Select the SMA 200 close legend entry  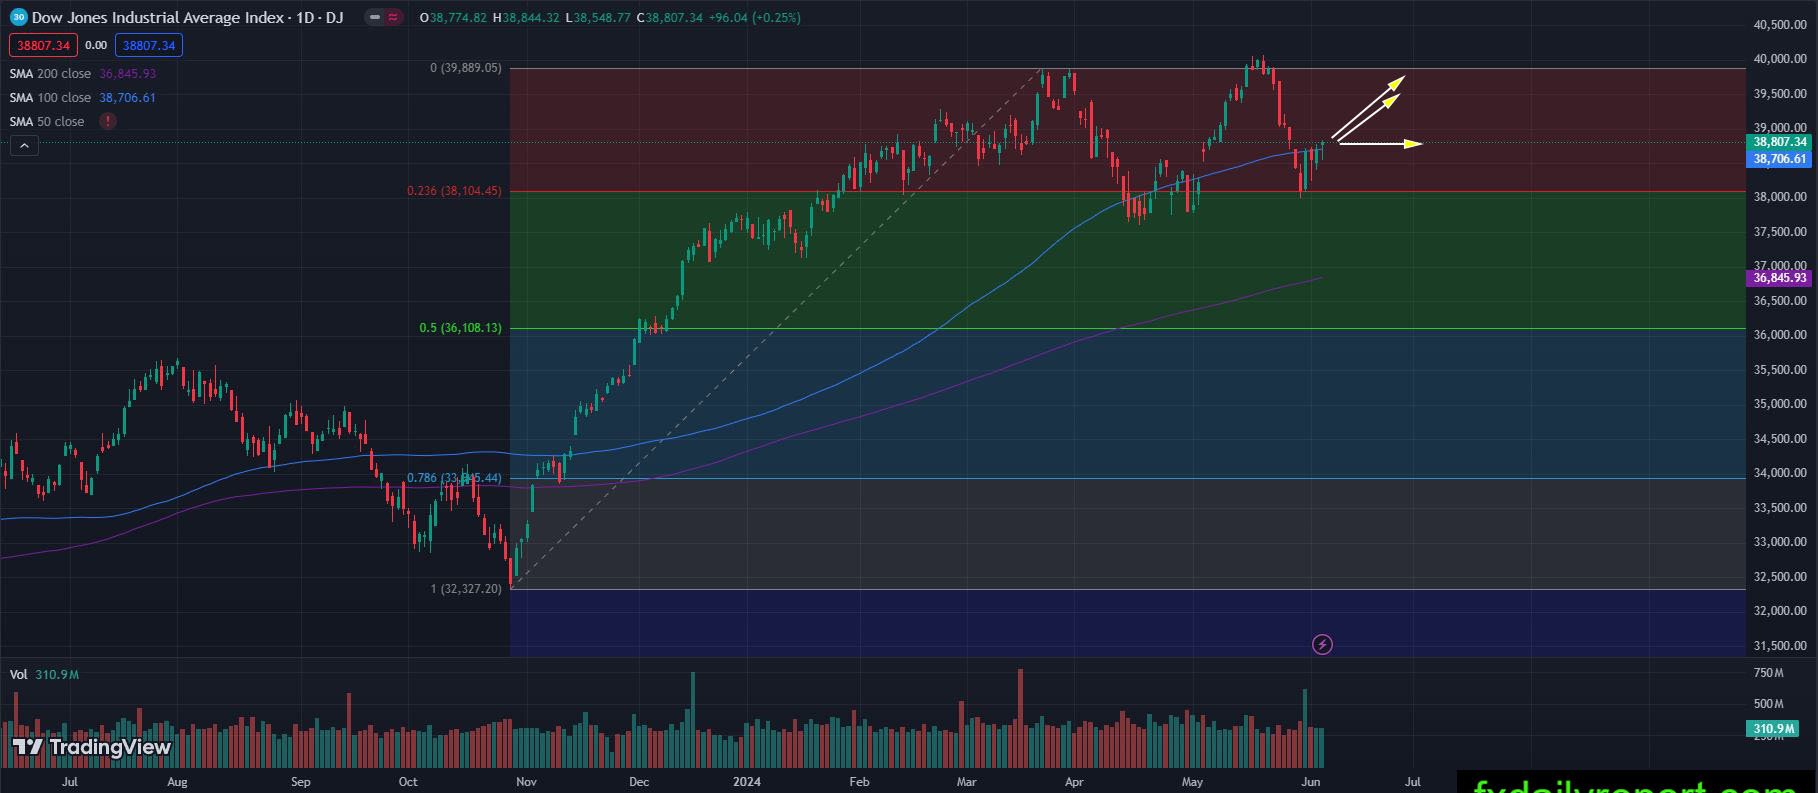[83, 73]
